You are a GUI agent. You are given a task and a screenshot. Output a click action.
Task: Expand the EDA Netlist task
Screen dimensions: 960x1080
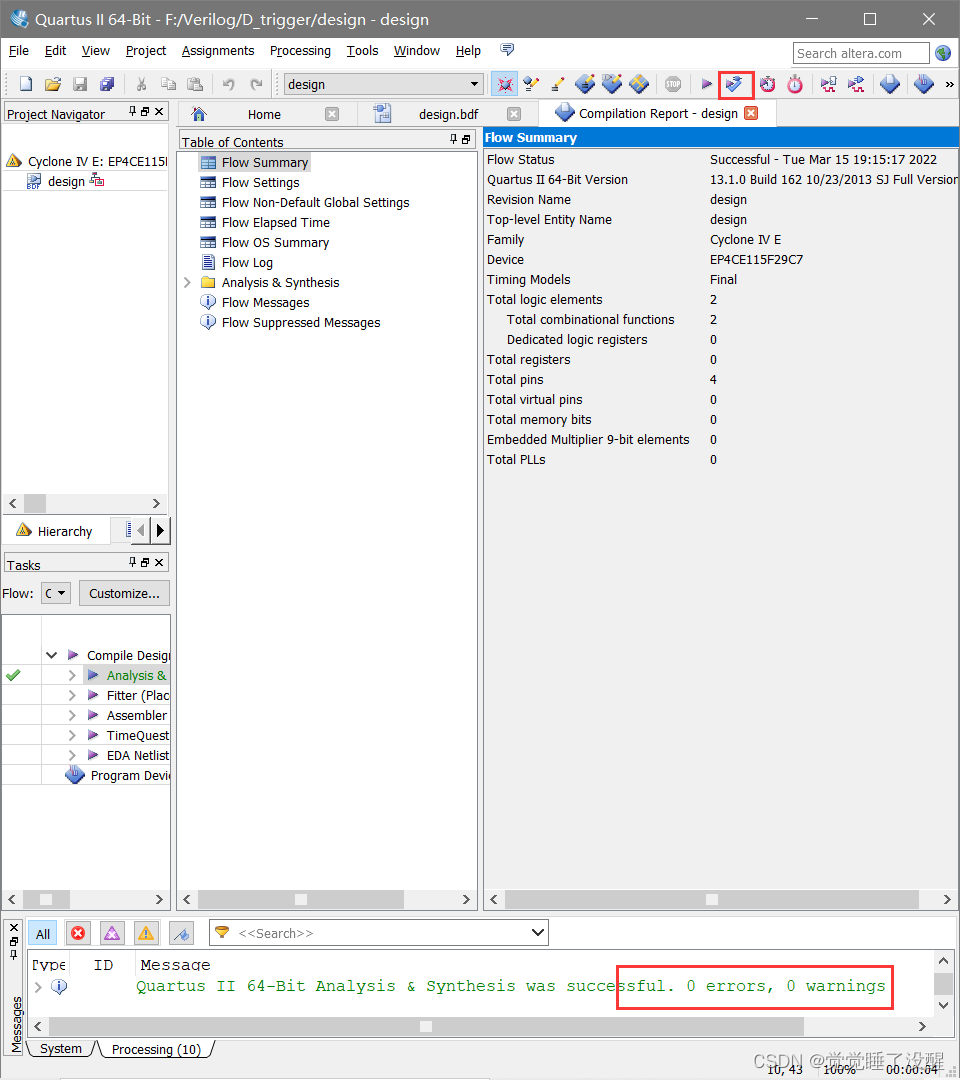(x=72, y=756)
